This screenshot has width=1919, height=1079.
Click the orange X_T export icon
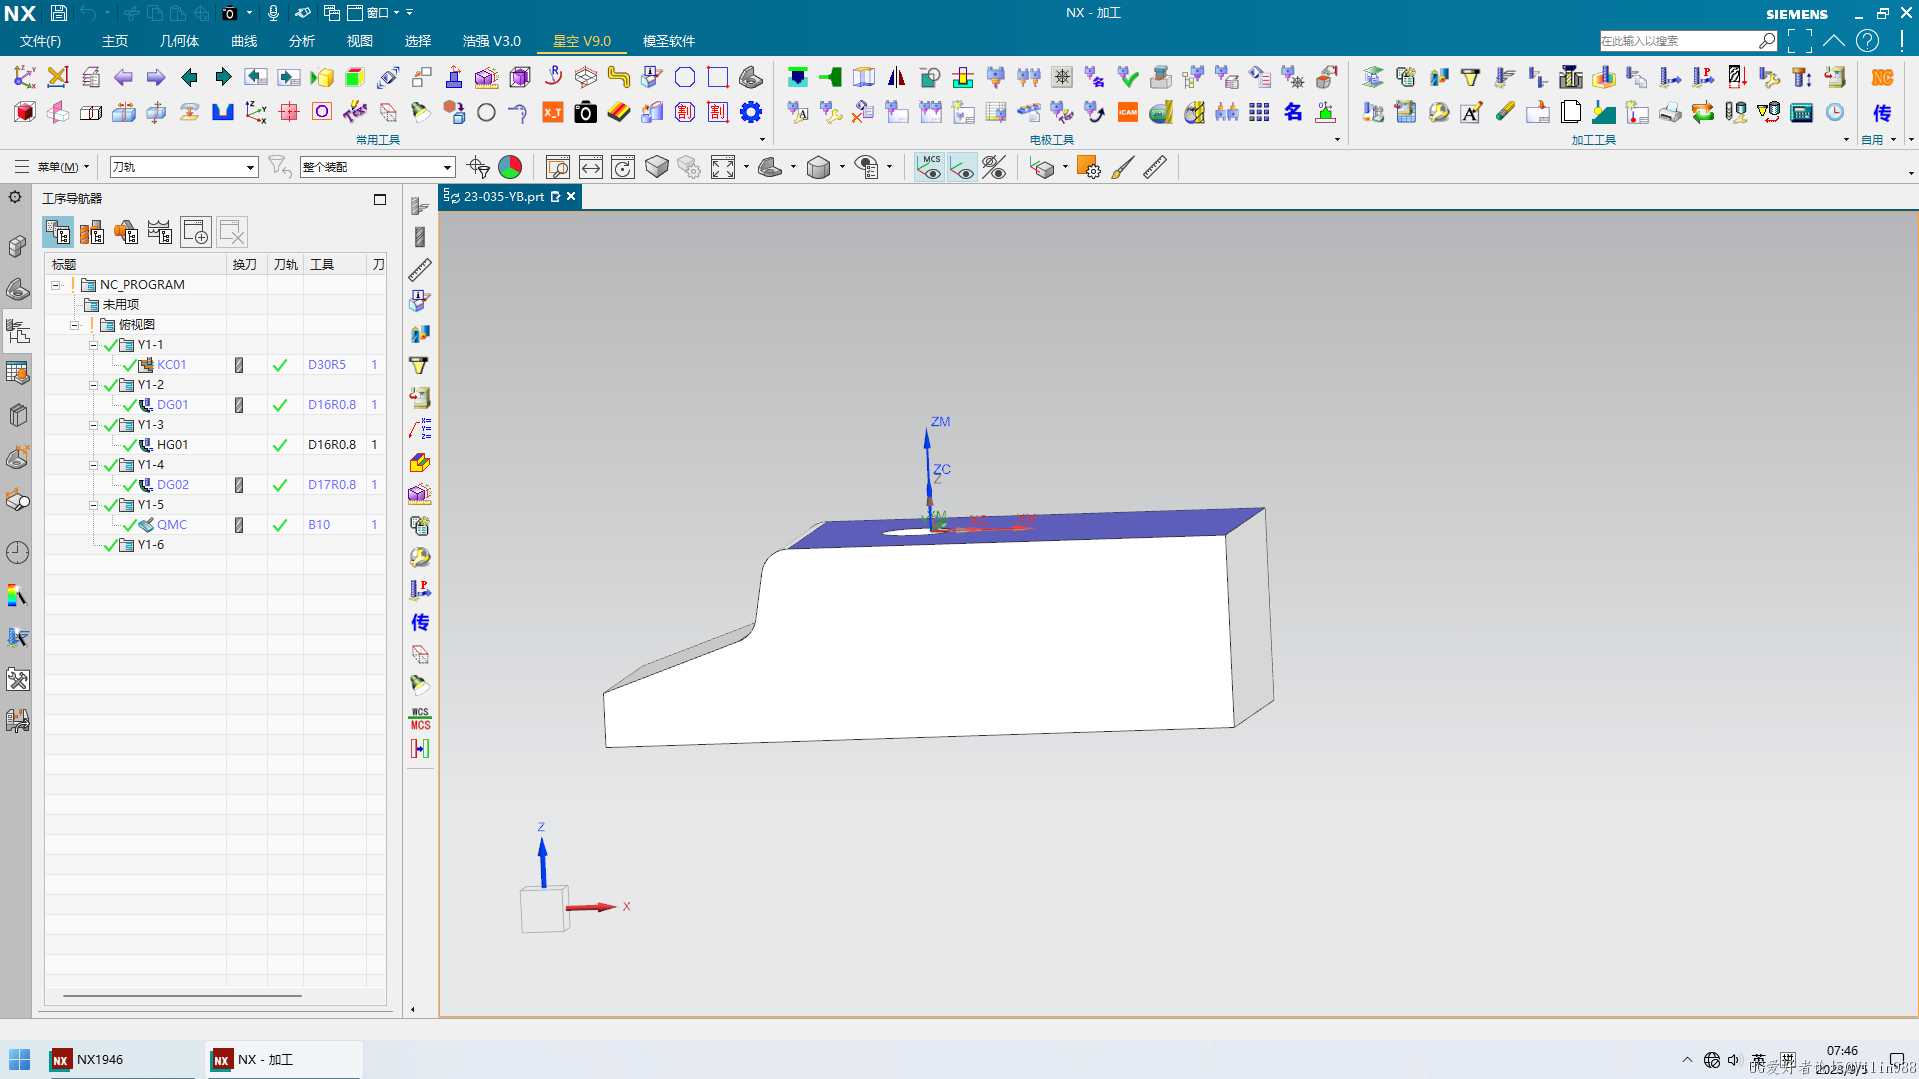pos(553,113)
